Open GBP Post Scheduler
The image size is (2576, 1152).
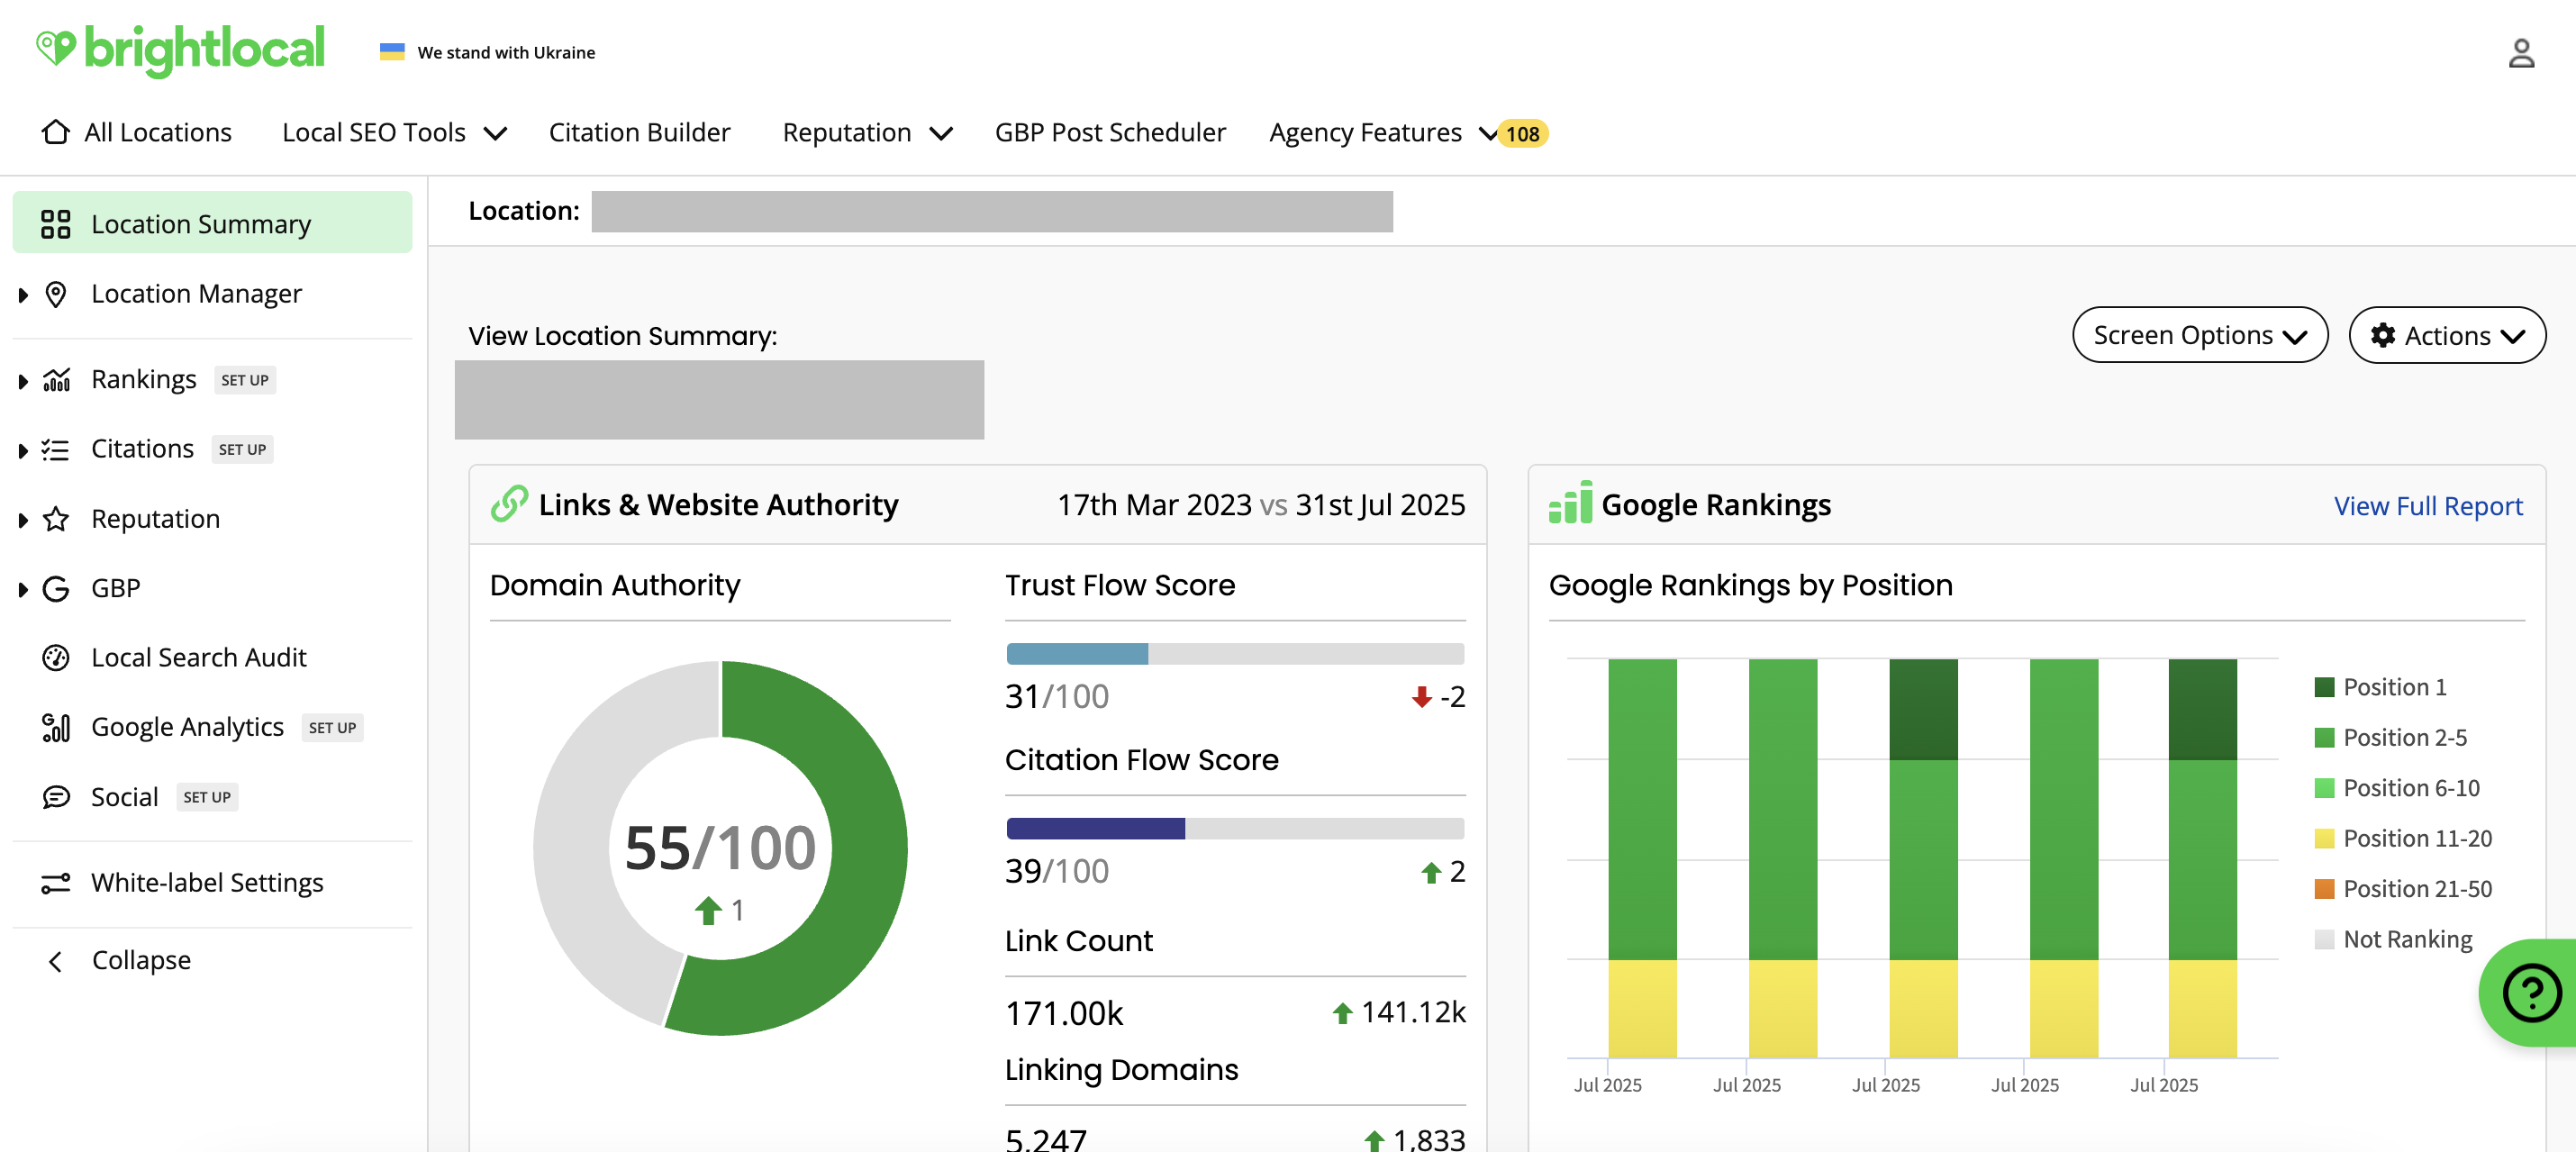coord(1110,132)
